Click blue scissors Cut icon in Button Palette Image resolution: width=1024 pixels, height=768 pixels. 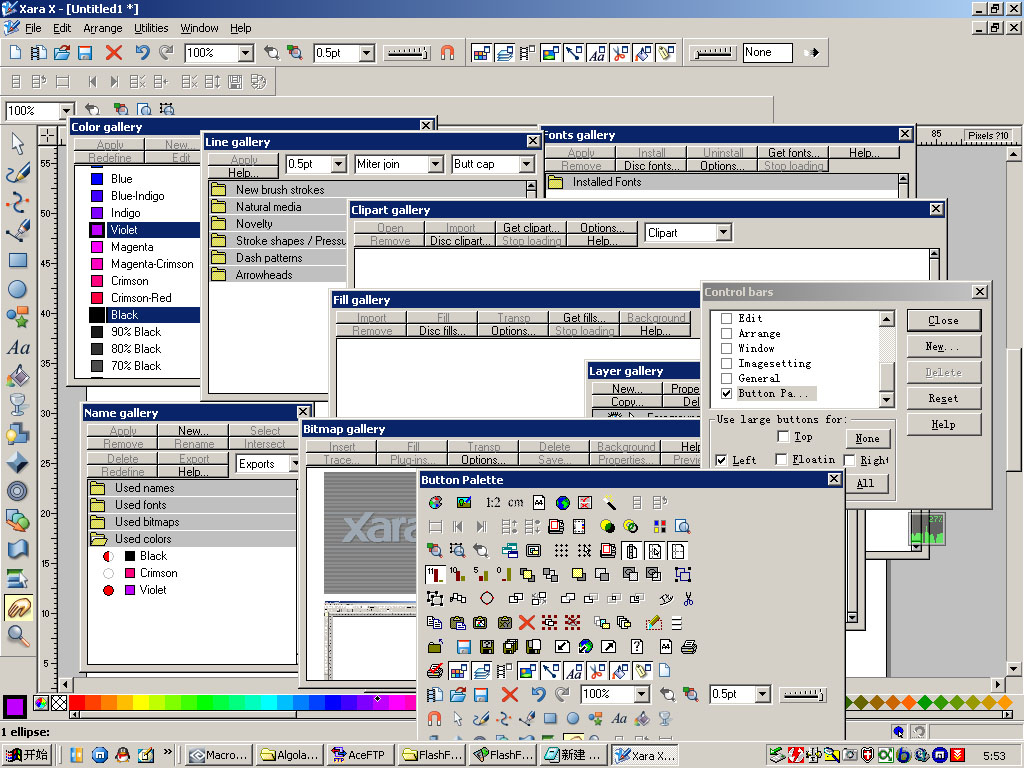point(688,598)
